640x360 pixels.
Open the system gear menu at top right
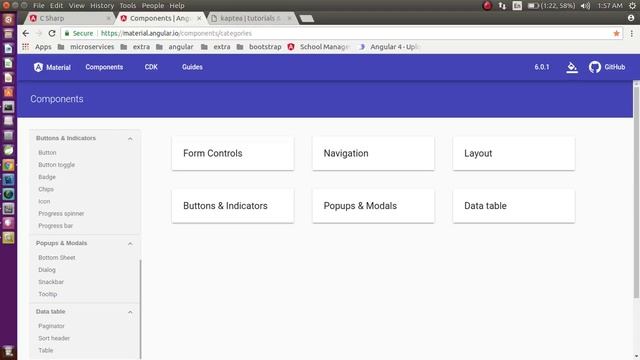(x=632, y=6)
